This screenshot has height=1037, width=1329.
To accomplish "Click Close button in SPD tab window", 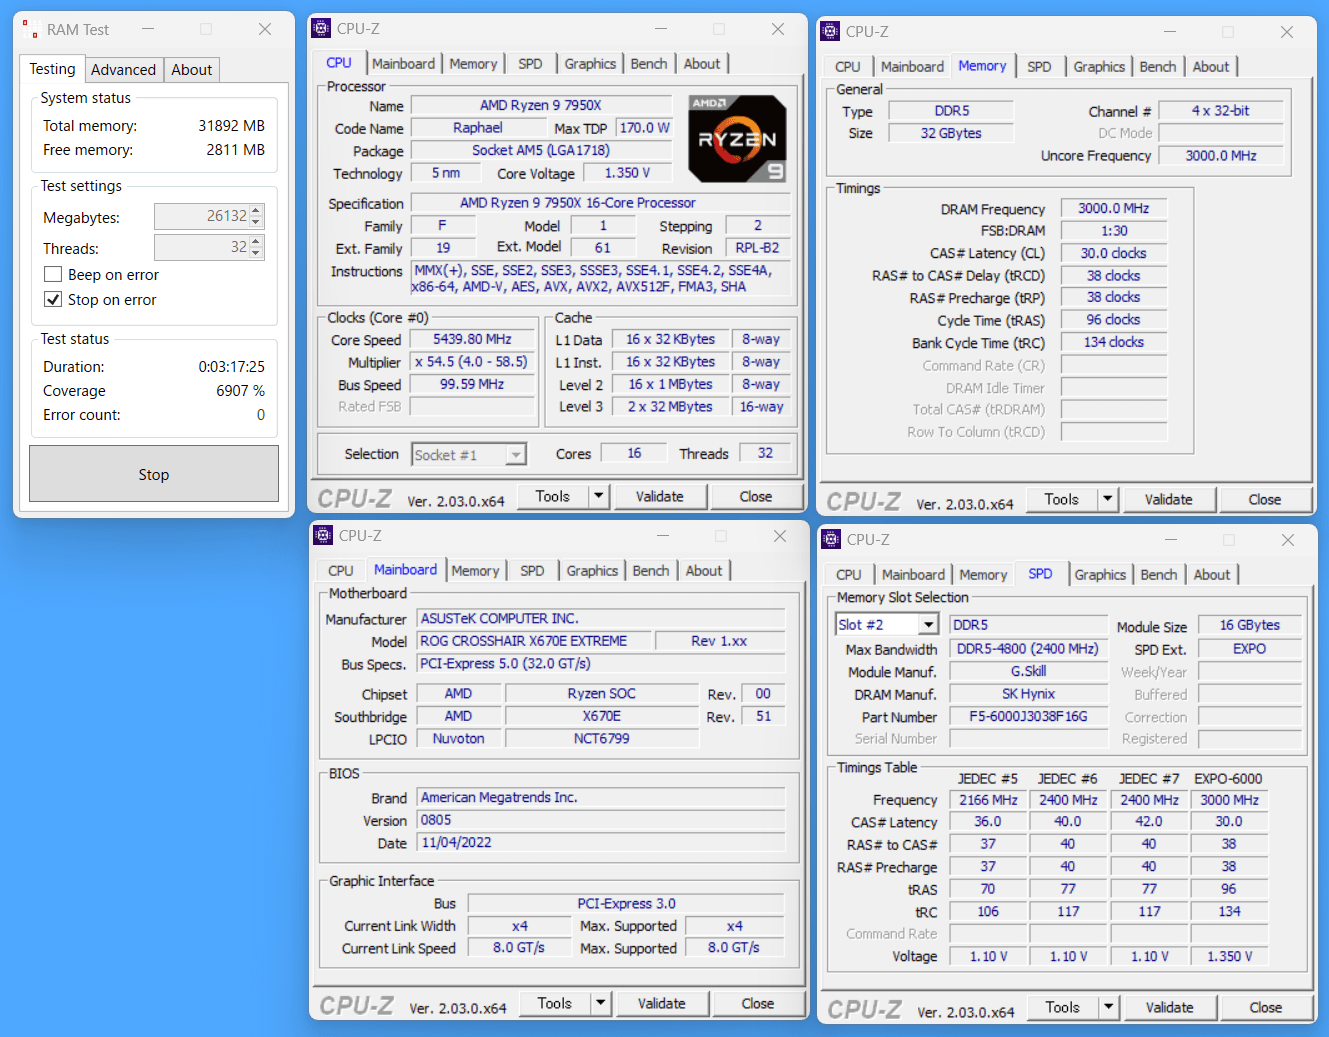I will [1266, 1007].
